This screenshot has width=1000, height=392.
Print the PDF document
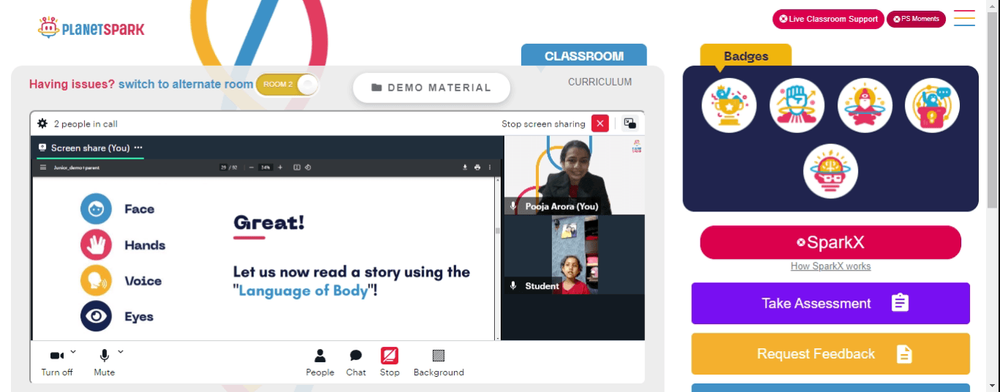pyautogui.click(x=477, y=168)
